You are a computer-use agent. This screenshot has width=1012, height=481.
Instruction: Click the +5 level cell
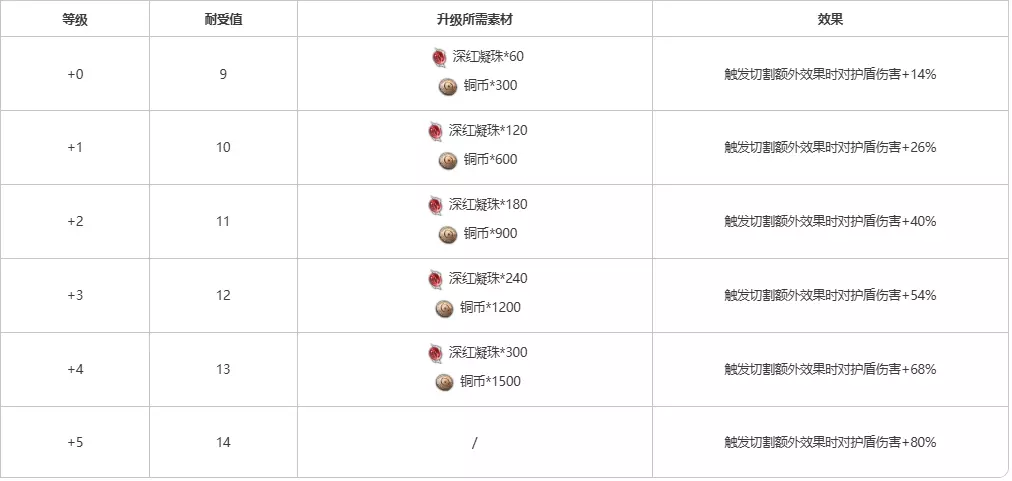pos(75,442)
